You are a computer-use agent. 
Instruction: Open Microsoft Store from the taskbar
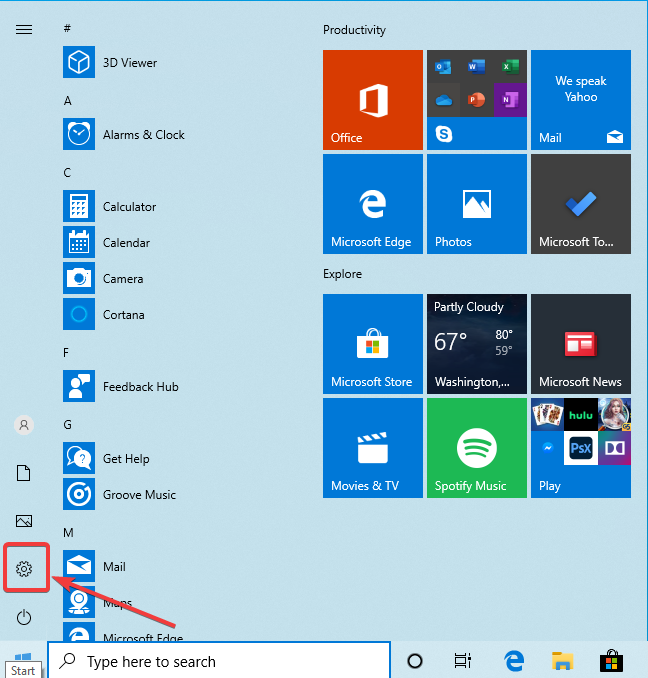tap(611, 661)
